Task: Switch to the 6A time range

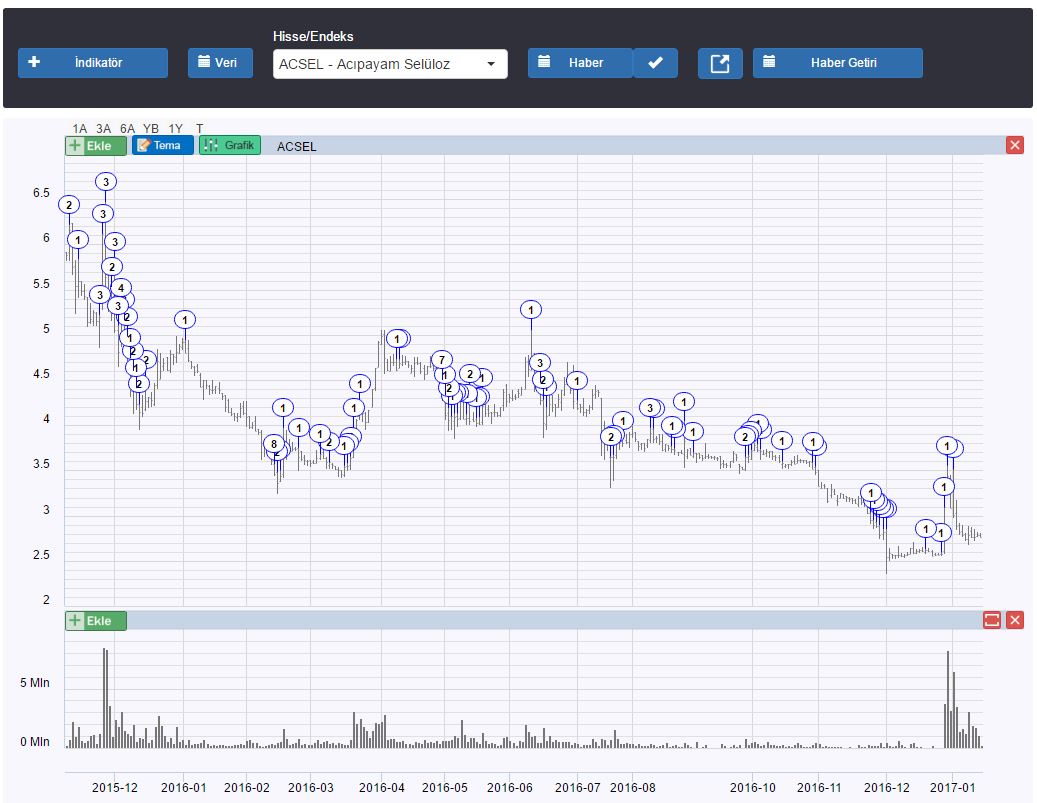Action: (127, 128)
